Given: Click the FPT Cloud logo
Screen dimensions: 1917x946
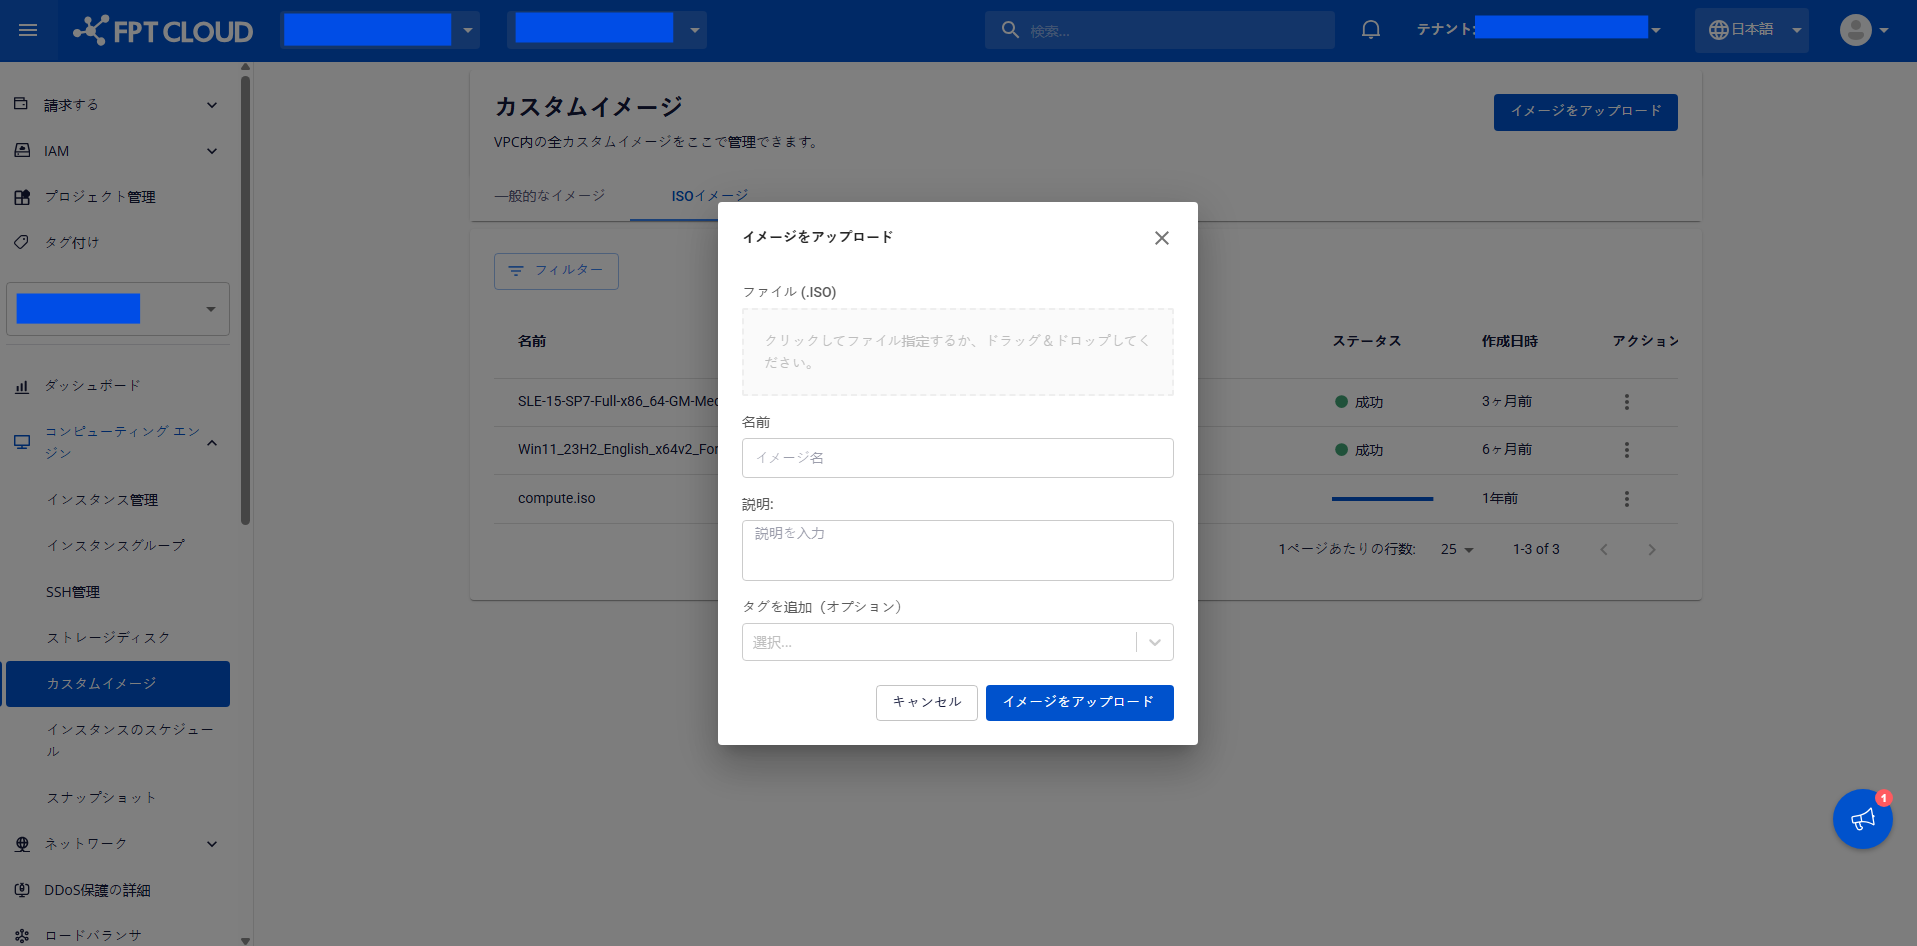Looking at the screenshot, I should tap(164, 31).
